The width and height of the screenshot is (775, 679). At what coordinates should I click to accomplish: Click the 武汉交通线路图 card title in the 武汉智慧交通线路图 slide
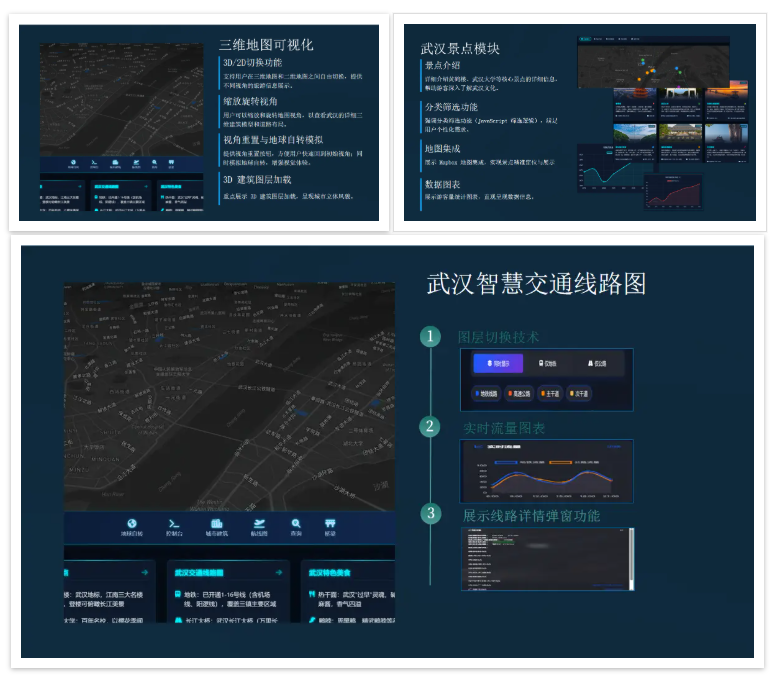pos(199,572)
